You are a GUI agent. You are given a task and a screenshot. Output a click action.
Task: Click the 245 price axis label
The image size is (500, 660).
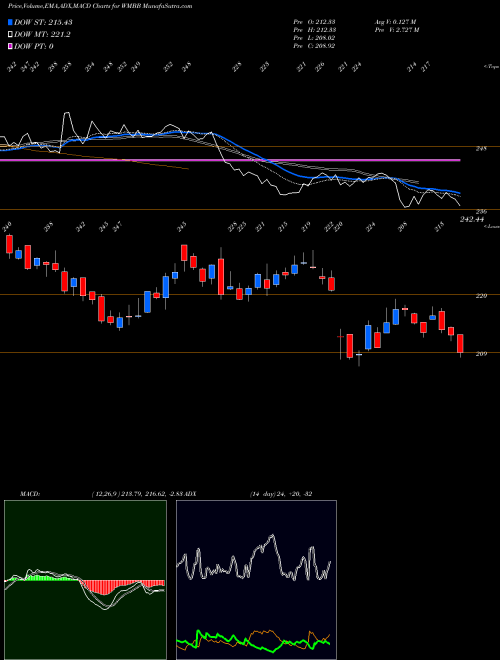(x=482, y=149)
